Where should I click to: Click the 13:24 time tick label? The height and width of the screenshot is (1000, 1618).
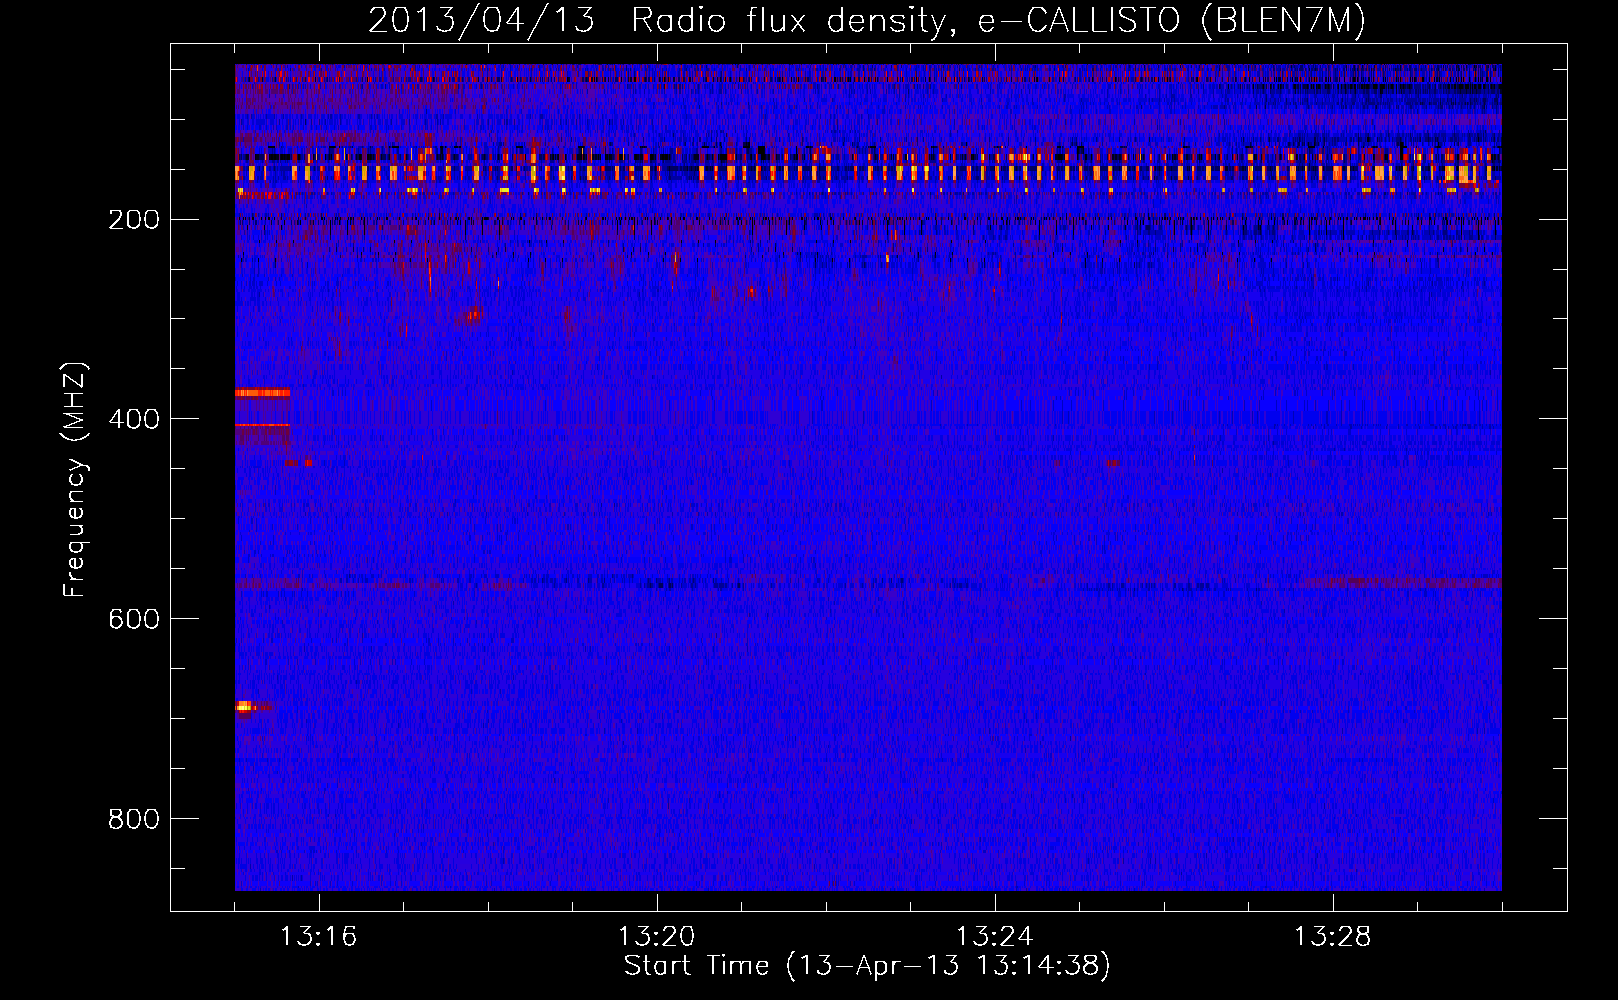coord(994,937)
